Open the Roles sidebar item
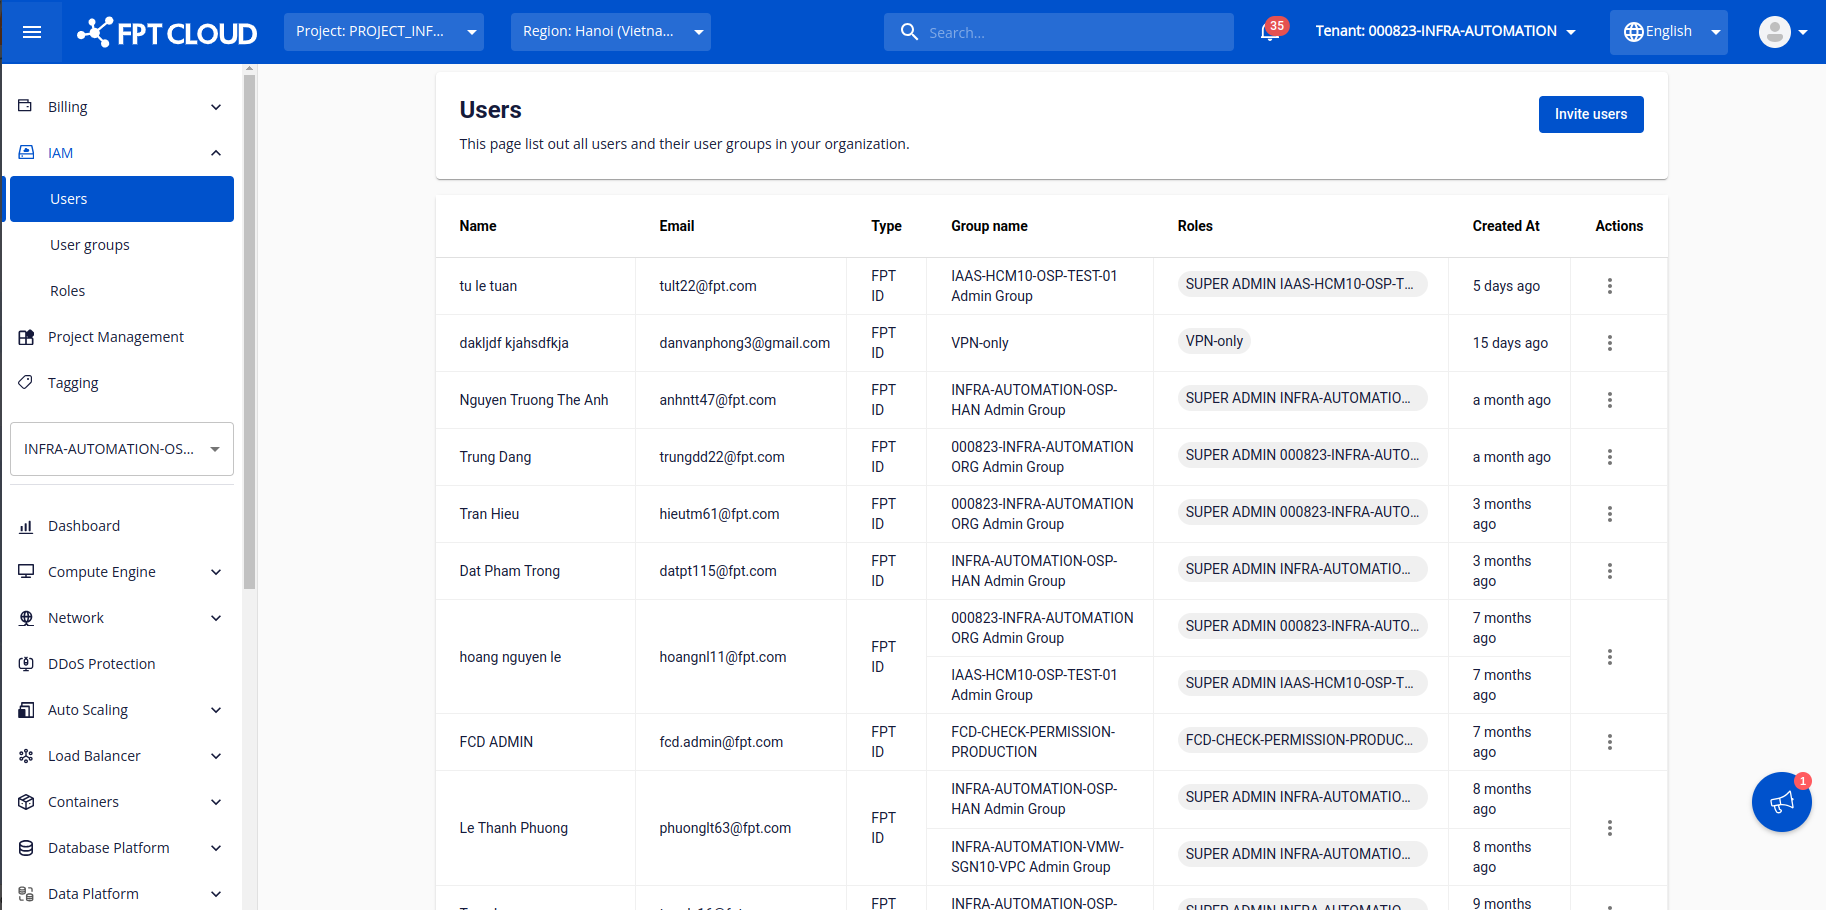The height and width of the screenshot is (910, 1826). 68,291
